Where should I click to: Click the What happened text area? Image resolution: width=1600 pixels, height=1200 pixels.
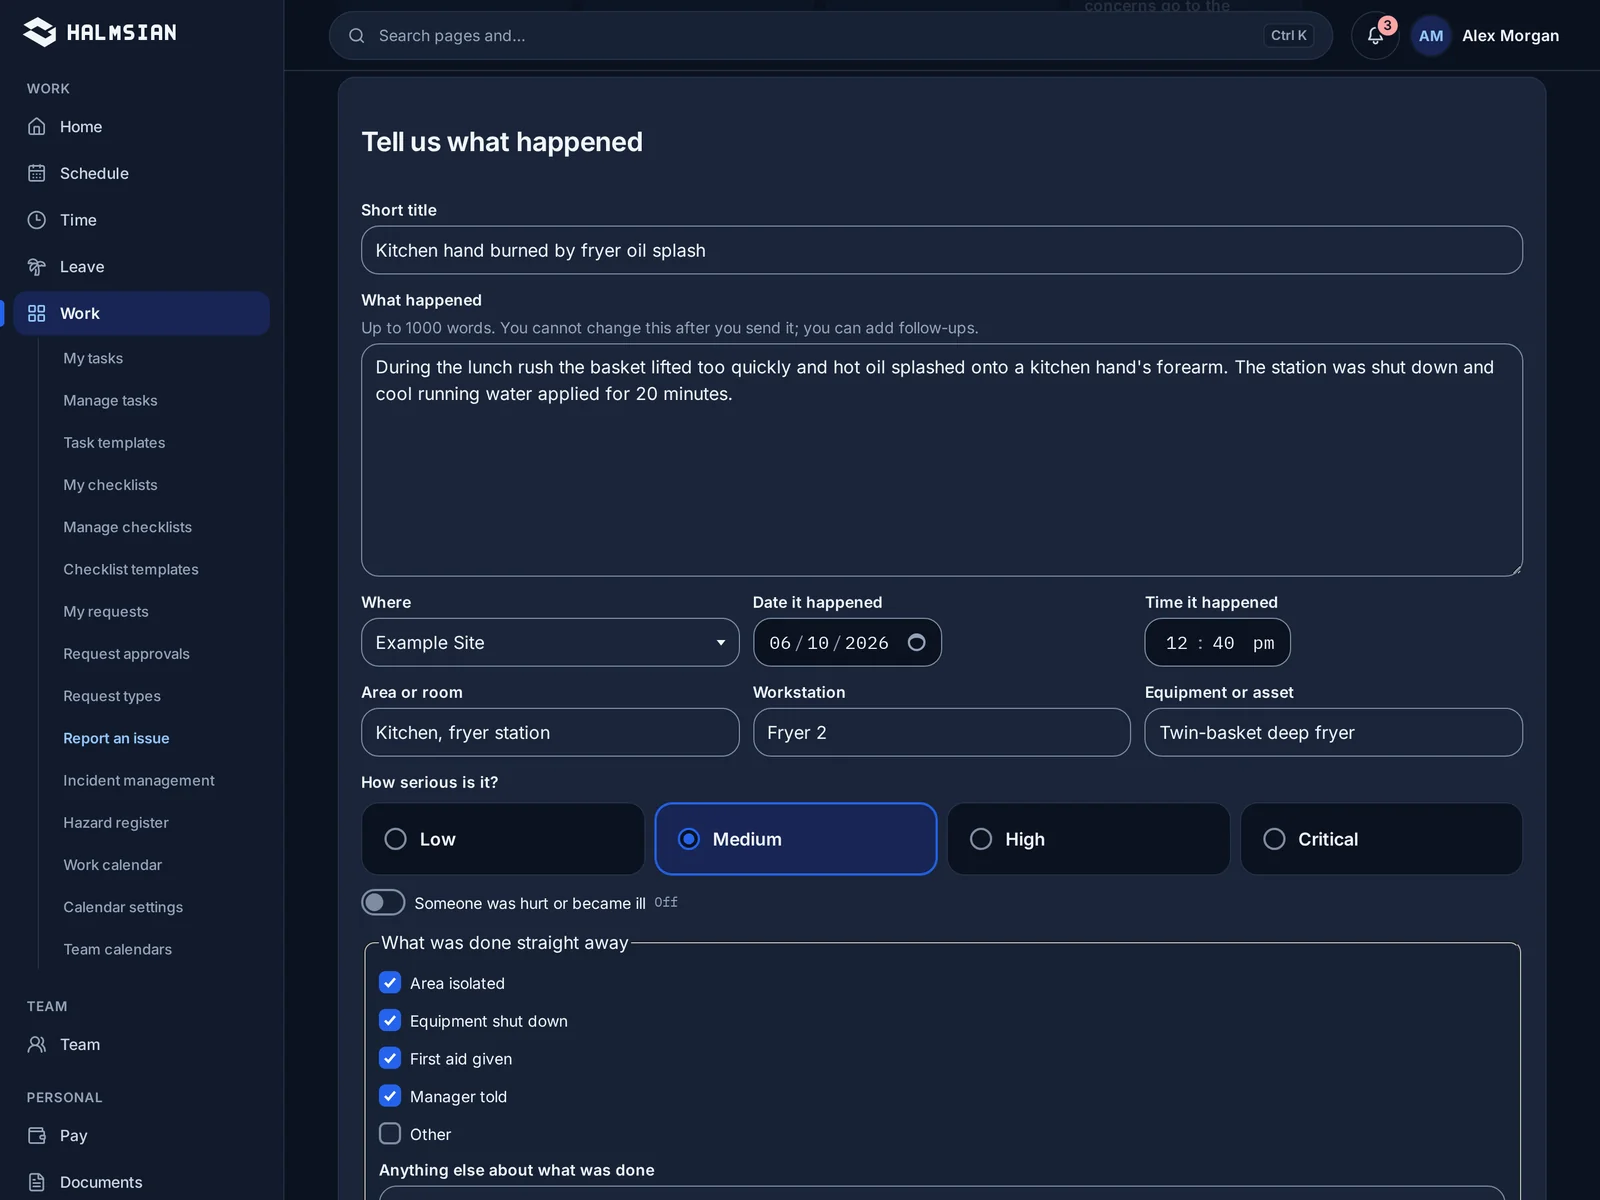point(941,460)
